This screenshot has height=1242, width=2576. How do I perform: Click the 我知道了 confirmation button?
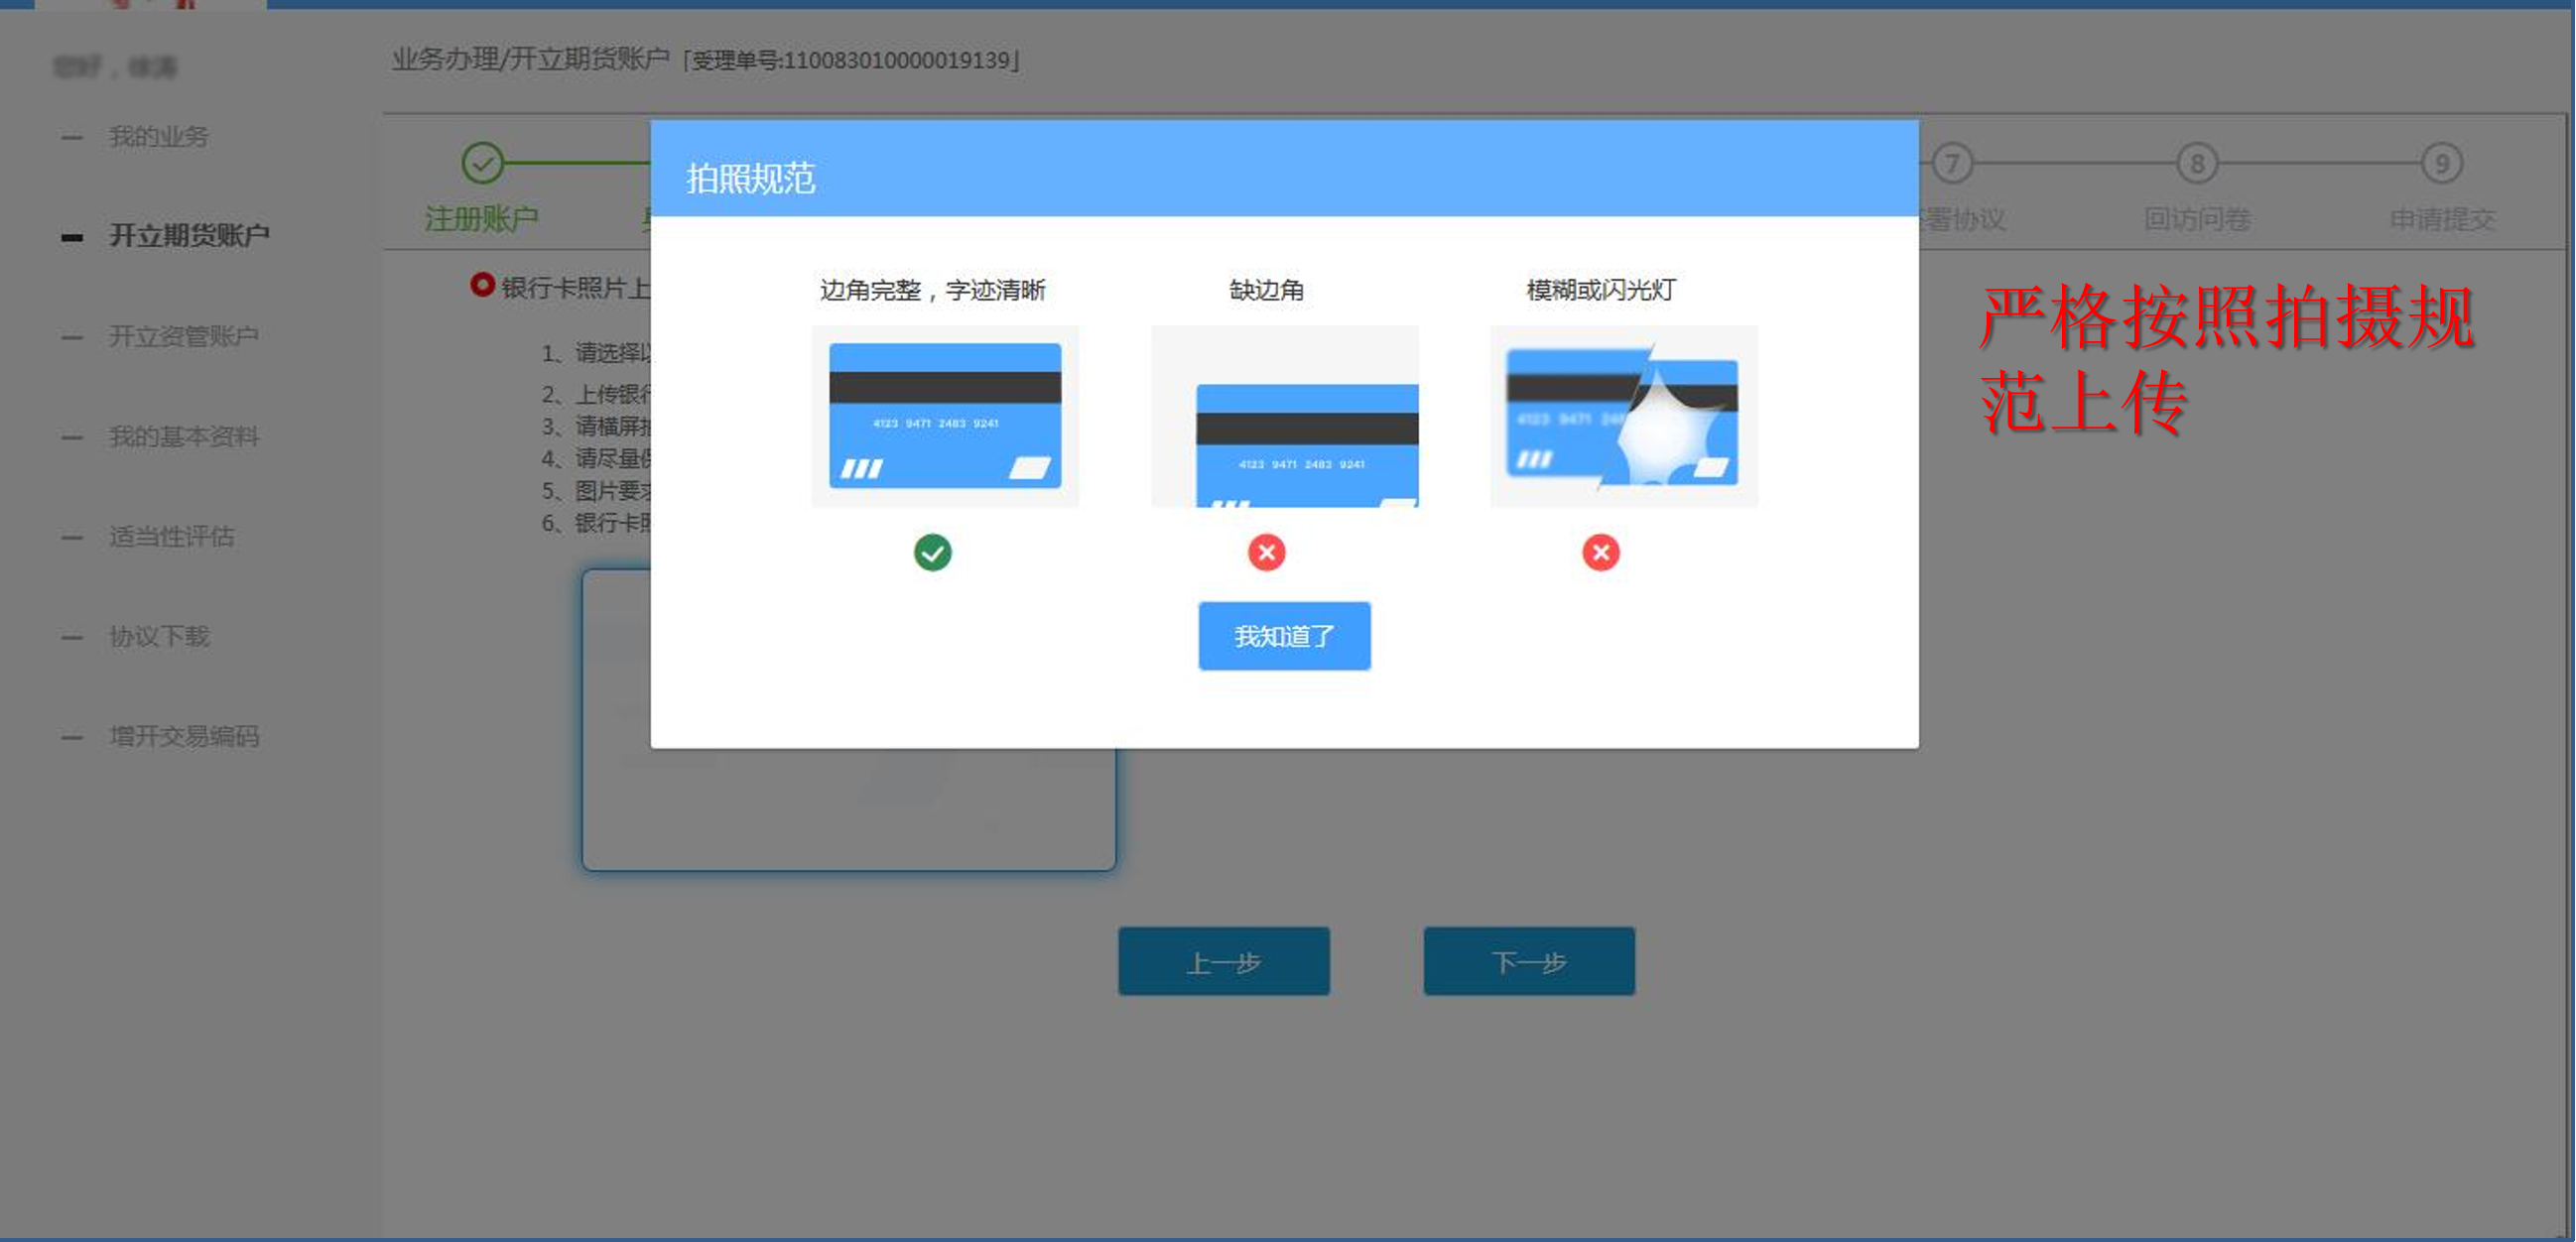click(1284, 636)
